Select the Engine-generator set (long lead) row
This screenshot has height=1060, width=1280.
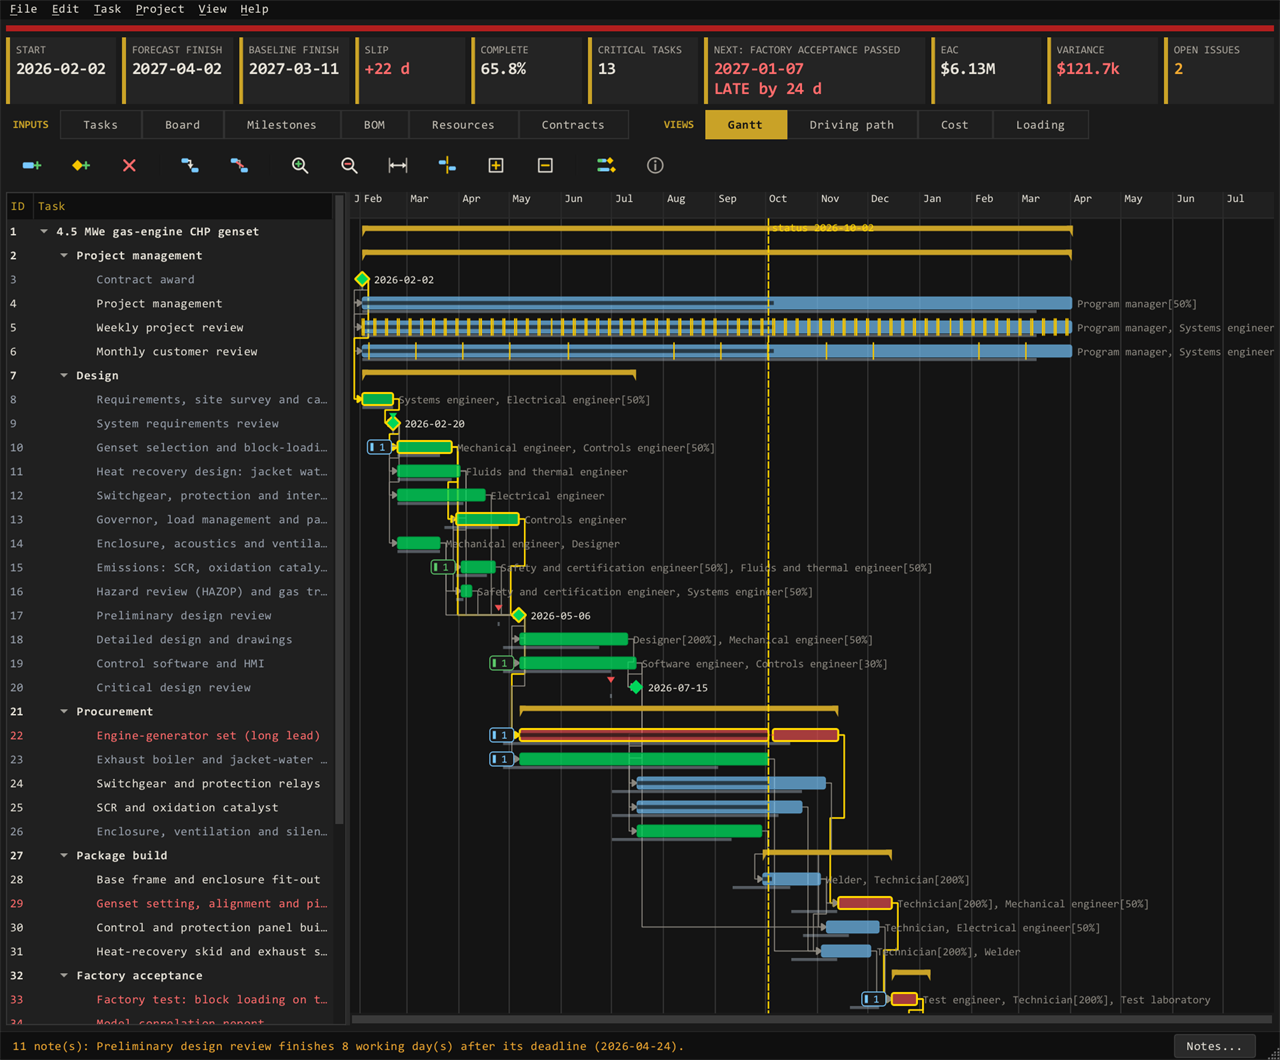170,735
